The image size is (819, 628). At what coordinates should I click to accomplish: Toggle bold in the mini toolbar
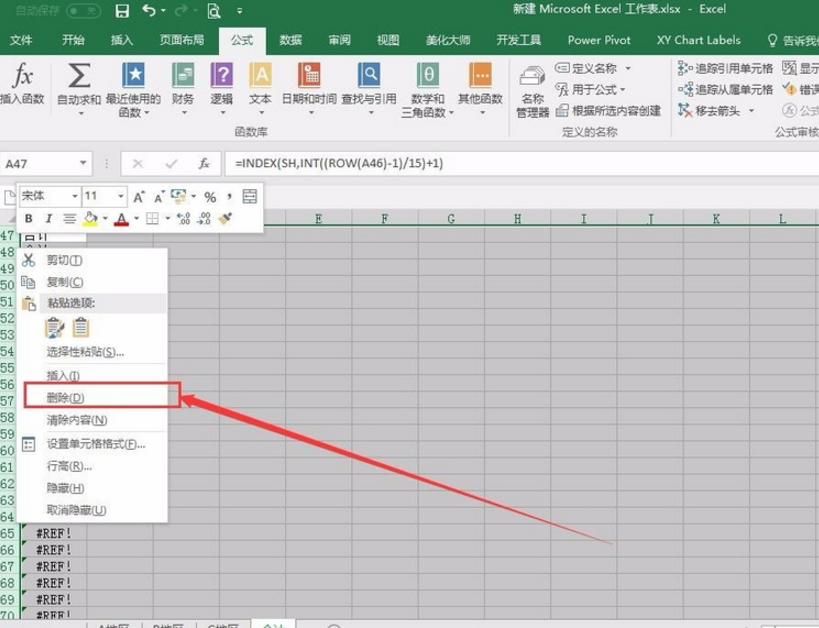(29, 219)
